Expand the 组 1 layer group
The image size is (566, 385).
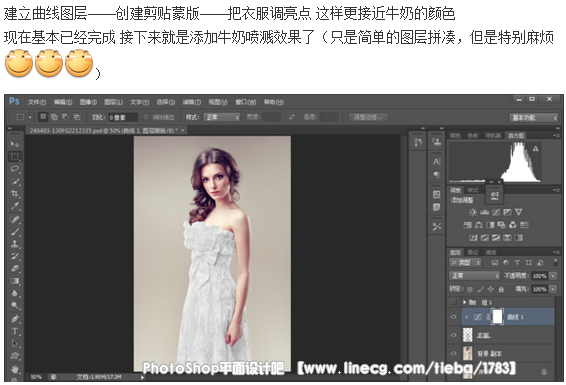pos(465,302)
